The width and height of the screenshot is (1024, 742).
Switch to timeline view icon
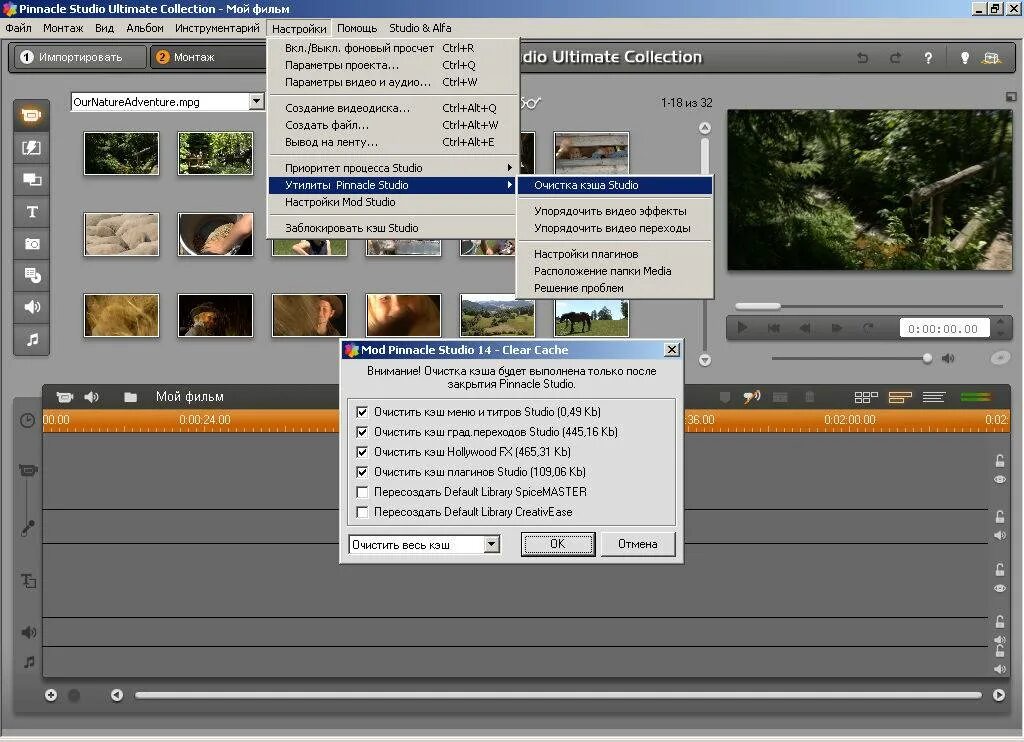(900, 397)
